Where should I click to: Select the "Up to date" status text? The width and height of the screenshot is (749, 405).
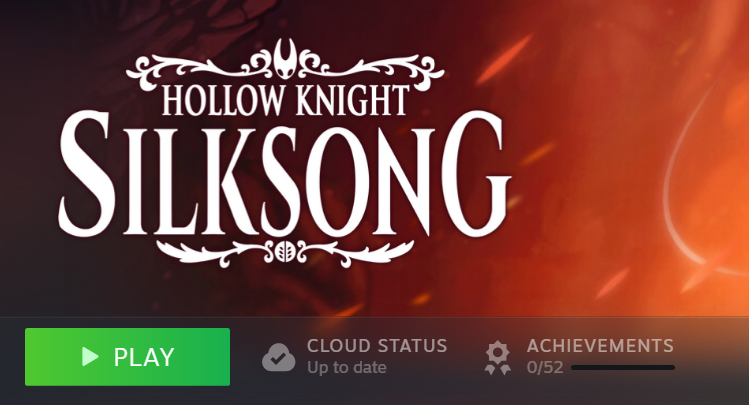(347, 368)
